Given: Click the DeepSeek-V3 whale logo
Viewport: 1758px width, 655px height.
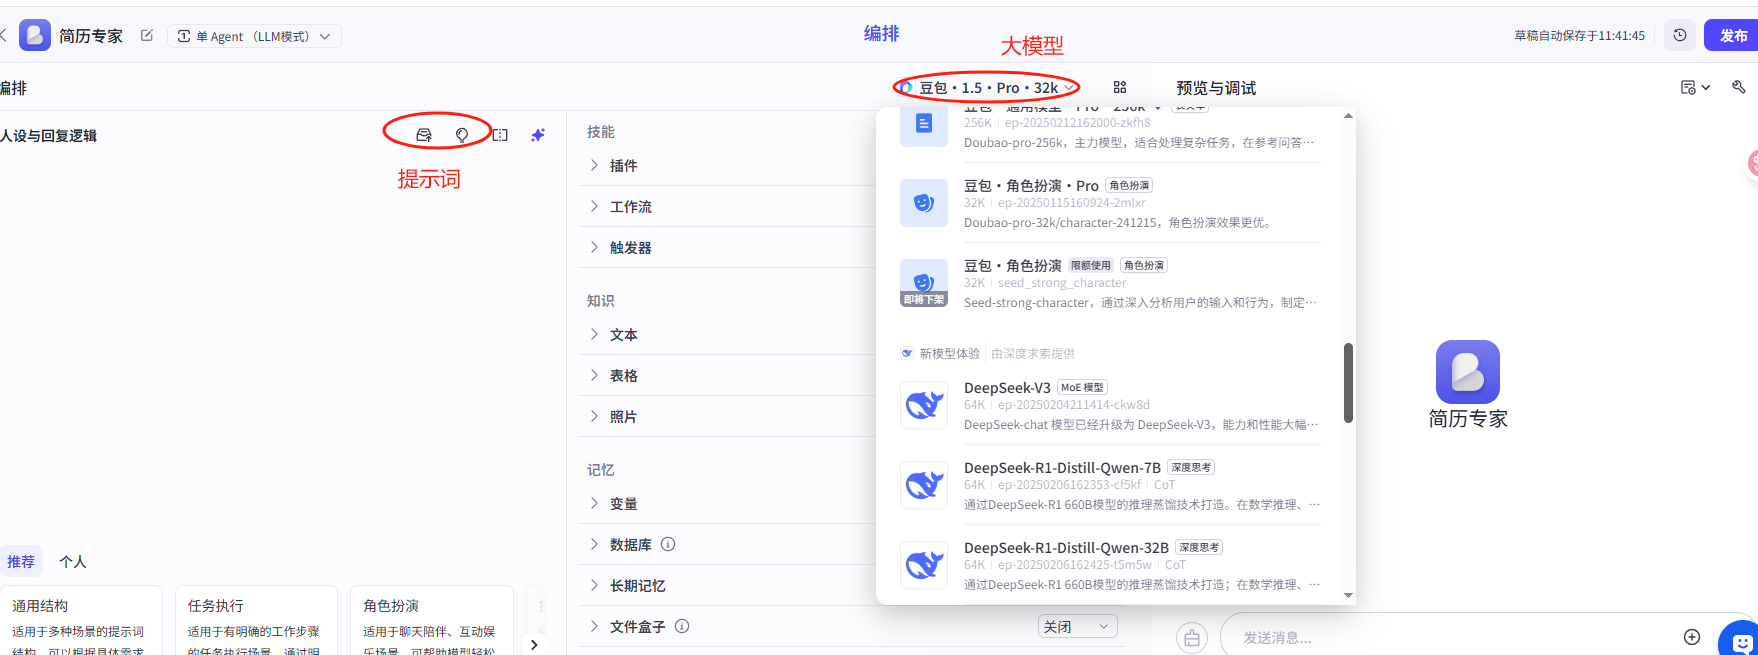Looking at the screenshot, I should (924, 405).
